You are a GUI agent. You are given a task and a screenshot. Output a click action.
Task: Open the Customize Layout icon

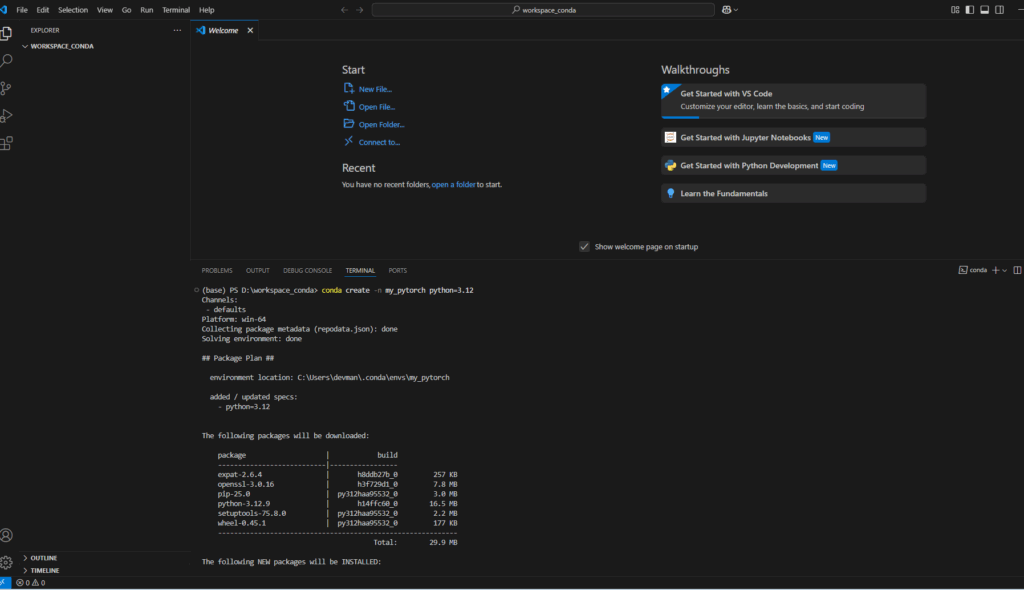(x=955, y=10)
